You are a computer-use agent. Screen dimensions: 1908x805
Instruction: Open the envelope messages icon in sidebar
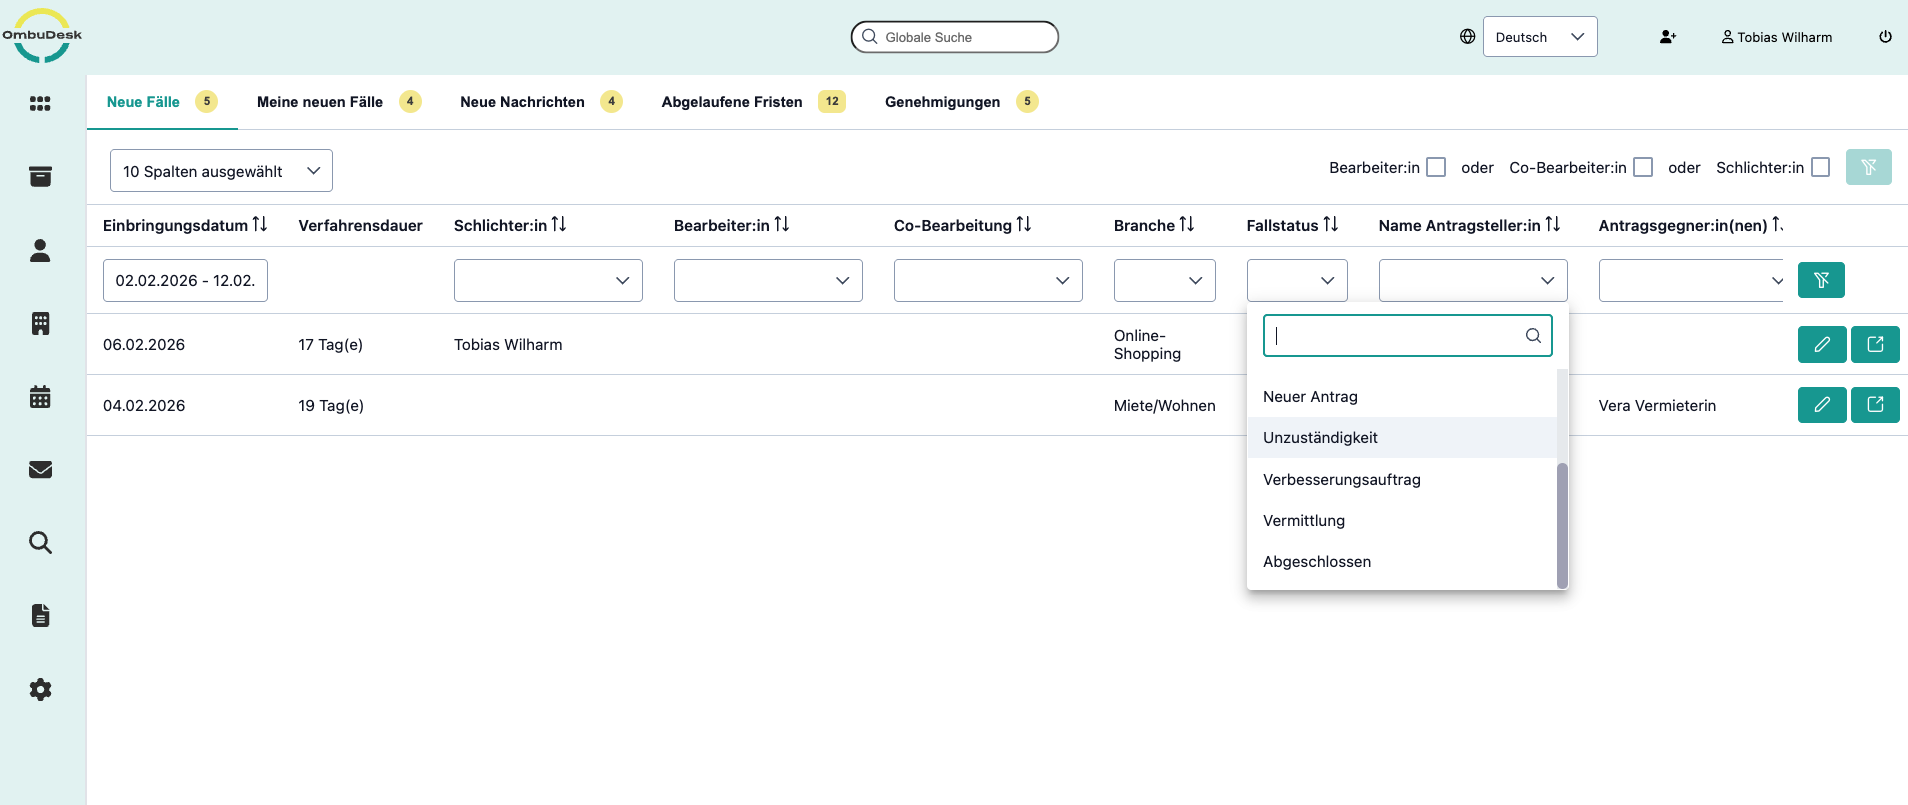(40, 470)
